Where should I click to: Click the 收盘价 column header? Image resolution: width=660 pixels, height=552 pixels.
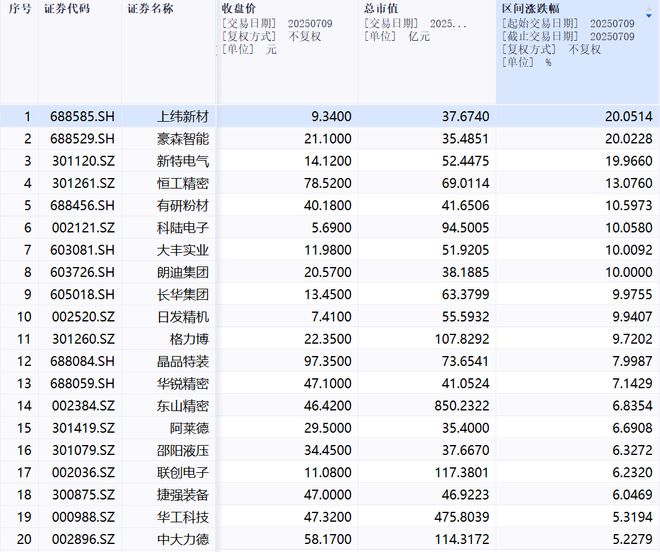tap(239, 9)
